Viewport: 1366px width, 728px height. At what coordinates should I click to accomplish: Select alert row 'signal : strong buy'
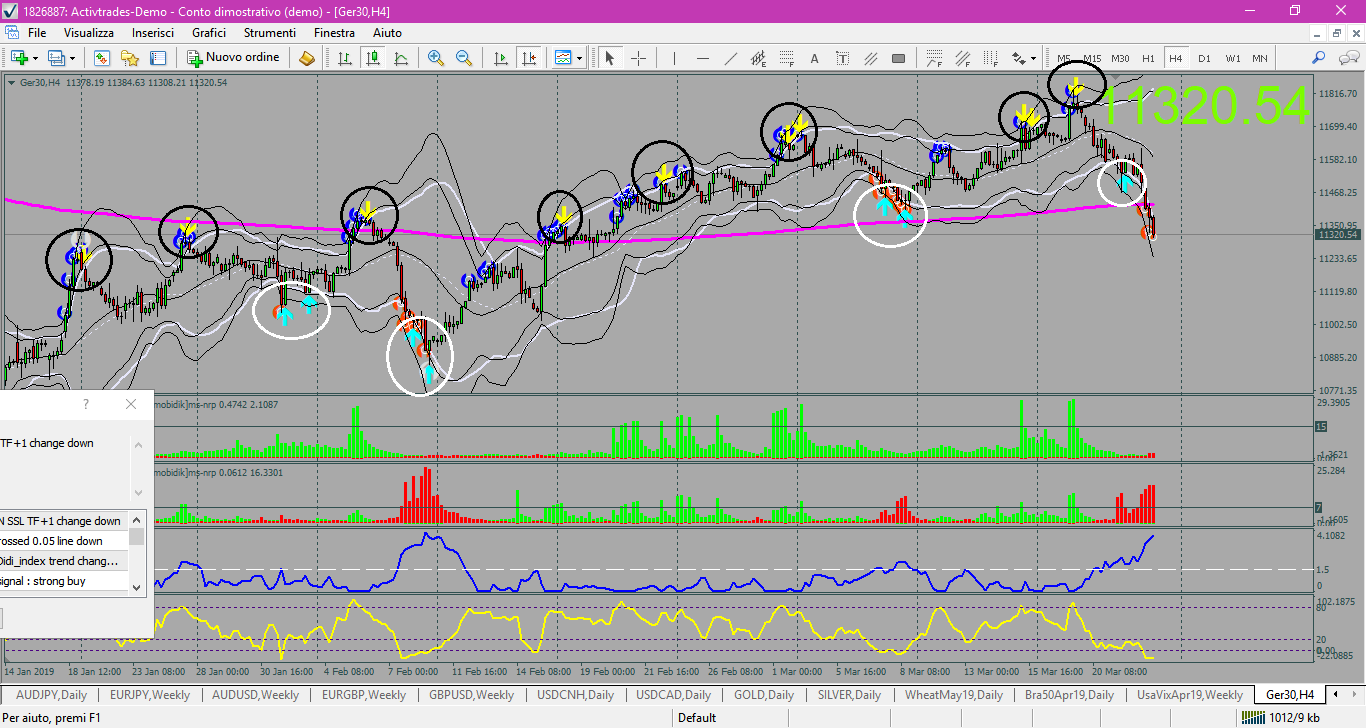pos(64,581)
